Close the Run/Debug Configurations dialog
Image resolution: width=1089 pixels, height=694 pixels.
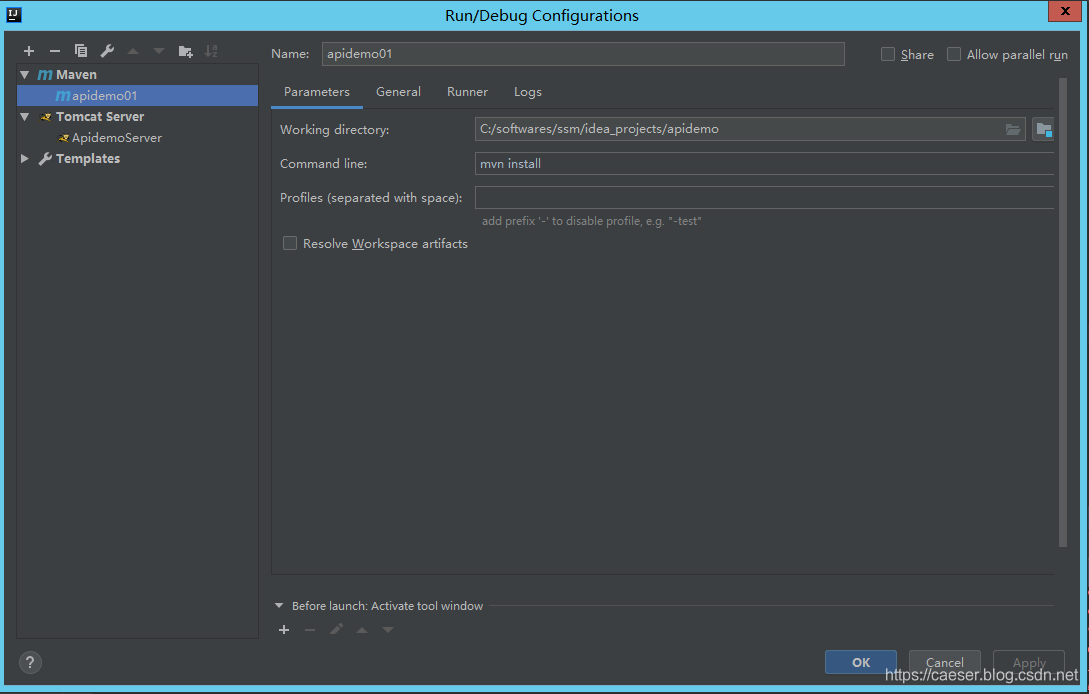coord(1065,11)
